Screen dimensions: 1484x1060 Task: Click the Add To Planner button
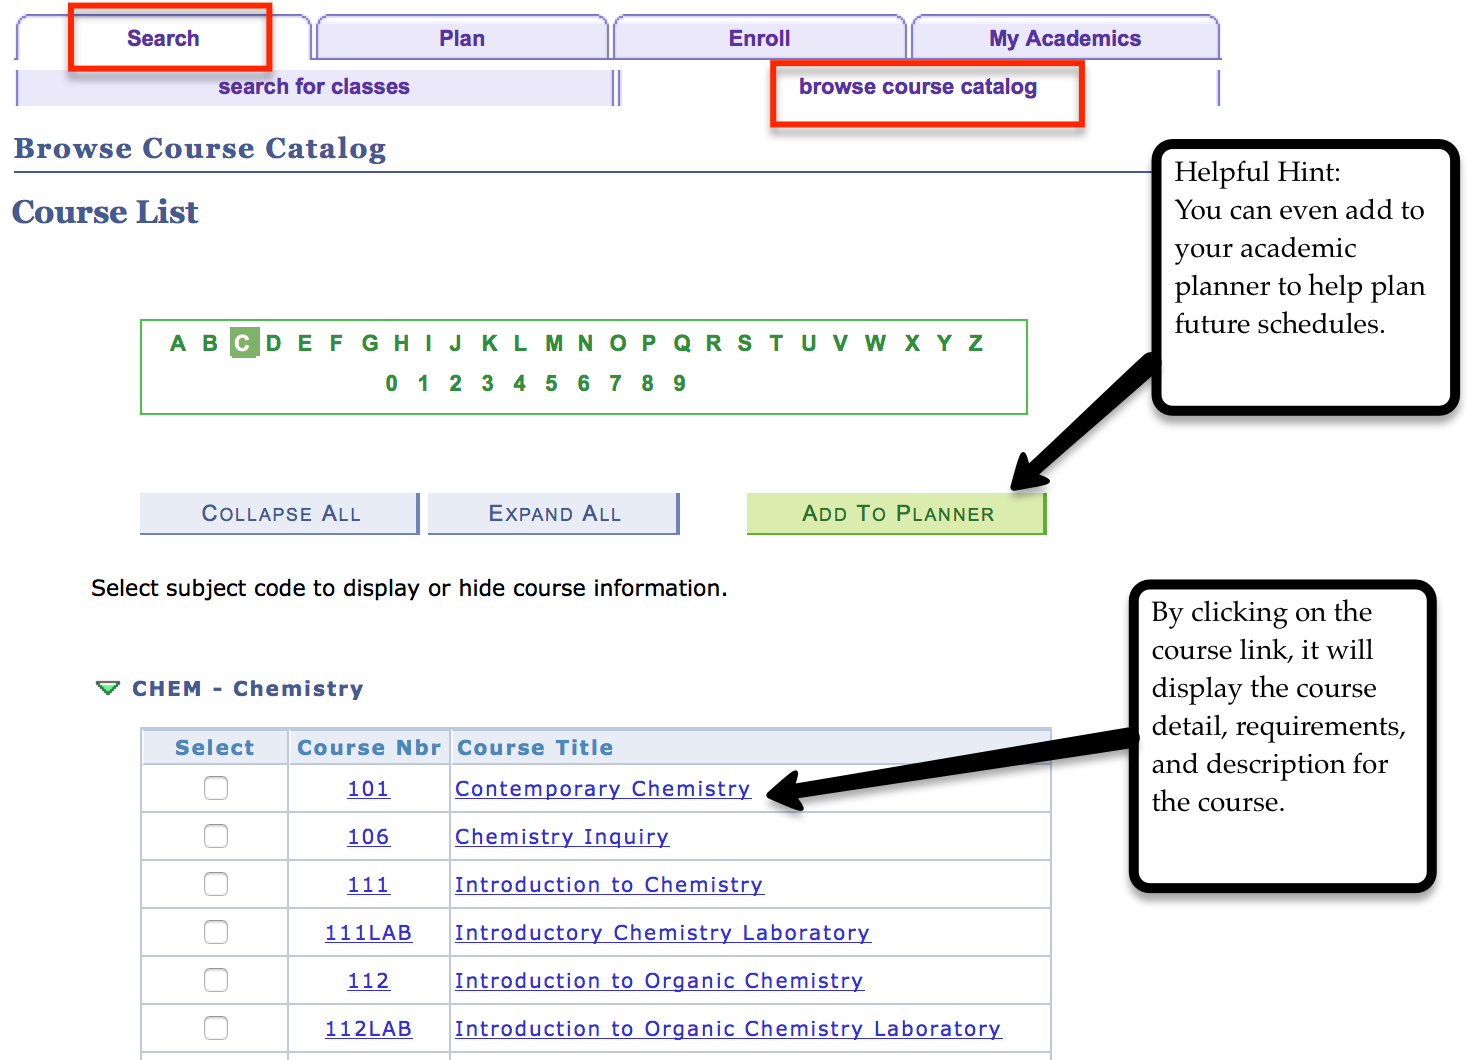pyautogui.click(x=896, y=514)
